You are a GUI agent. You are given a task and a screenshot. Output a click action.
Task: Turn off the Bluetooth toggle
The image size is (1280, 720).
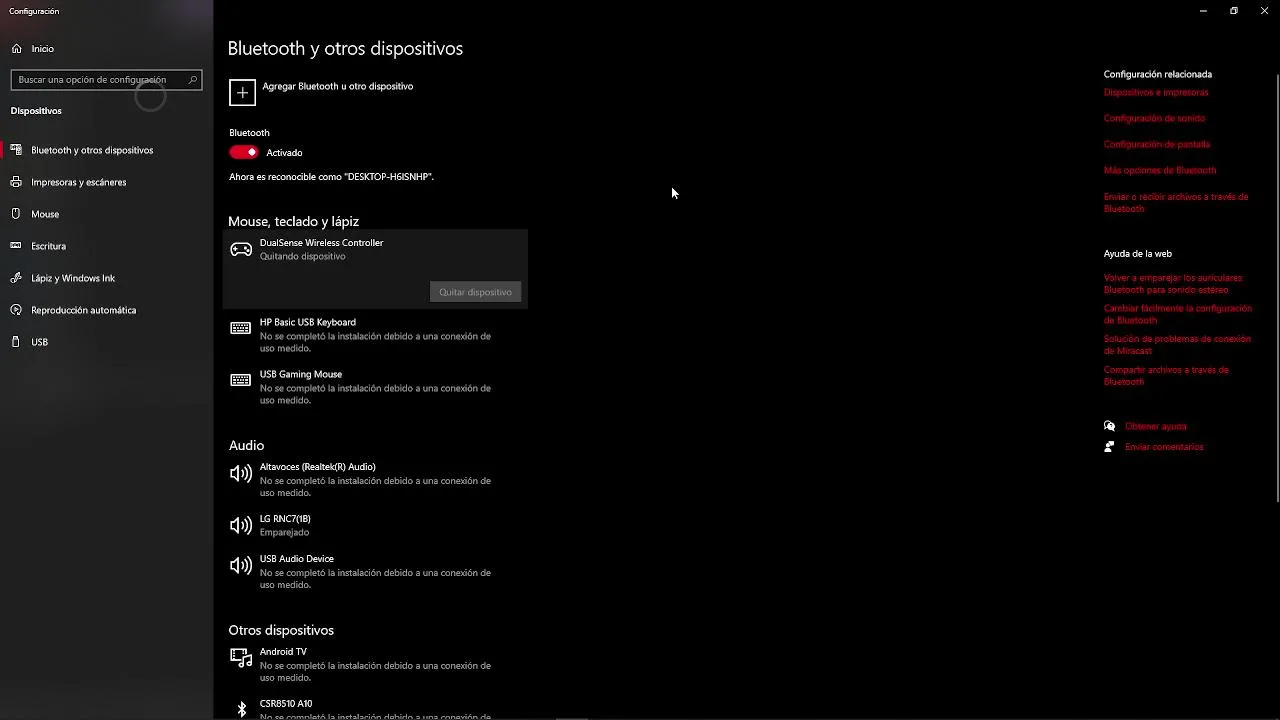click(244, 152)
